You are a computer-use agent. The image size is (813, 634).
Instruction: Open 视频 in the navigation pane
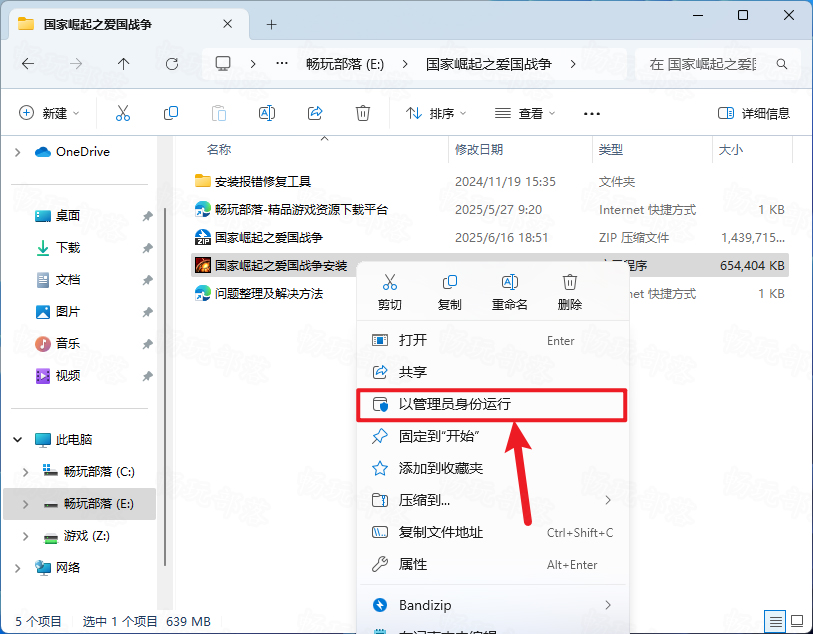pyautogui.click(x=67, y=375)
